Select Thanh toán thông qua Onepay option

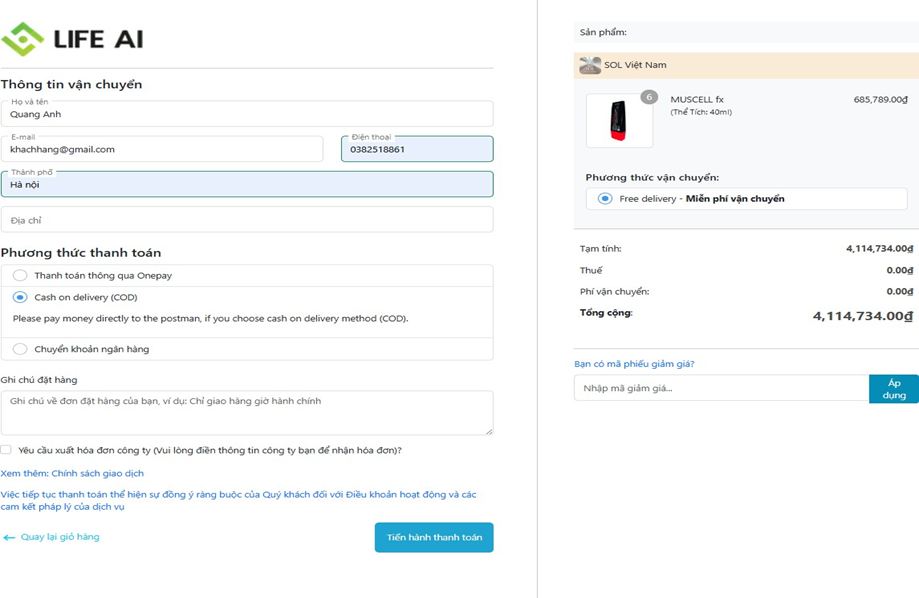pyautogui.click(x=20, y=275)
